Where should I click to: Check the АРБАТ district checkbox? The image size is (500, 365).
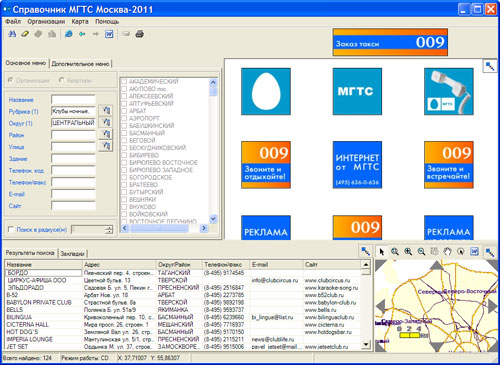click(x=124, y=111)
